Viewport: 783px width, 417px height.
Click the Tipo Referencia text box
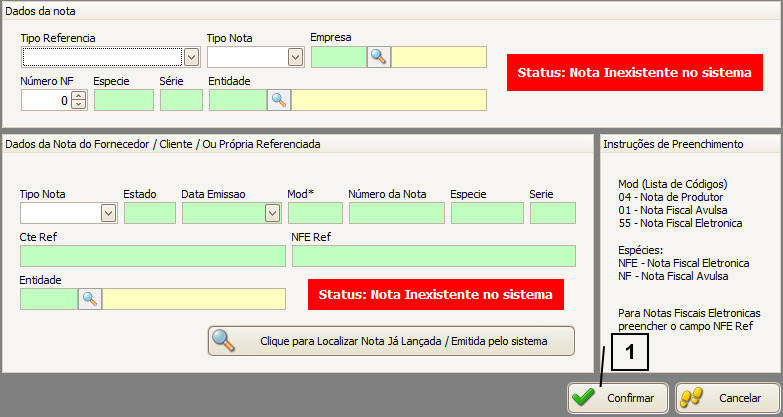coord(102,57)
